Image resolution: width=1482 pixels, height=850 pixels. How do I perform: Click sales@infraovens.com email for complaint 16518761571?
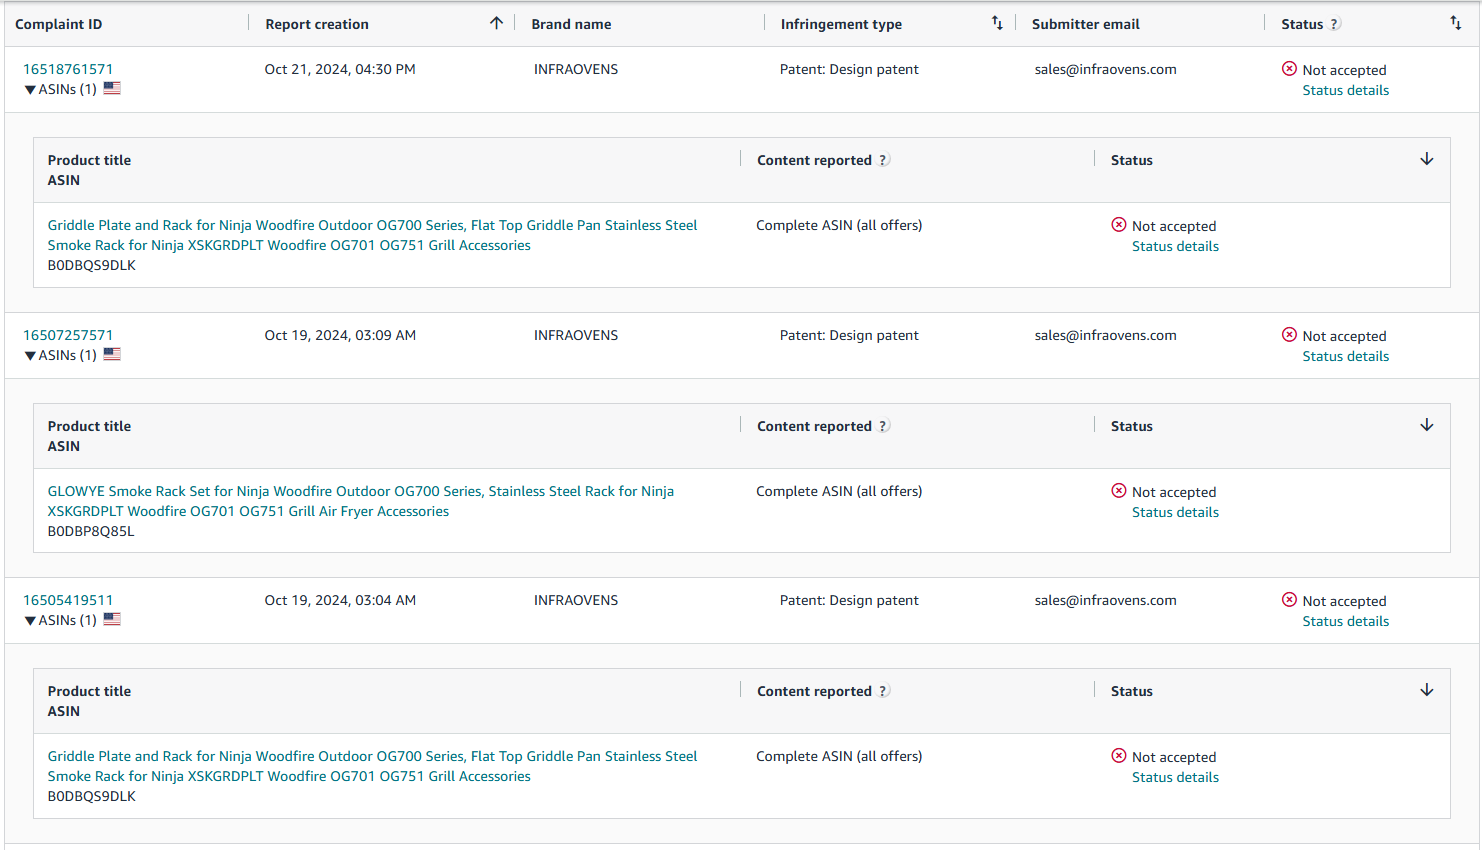[x=1106, y=69]
